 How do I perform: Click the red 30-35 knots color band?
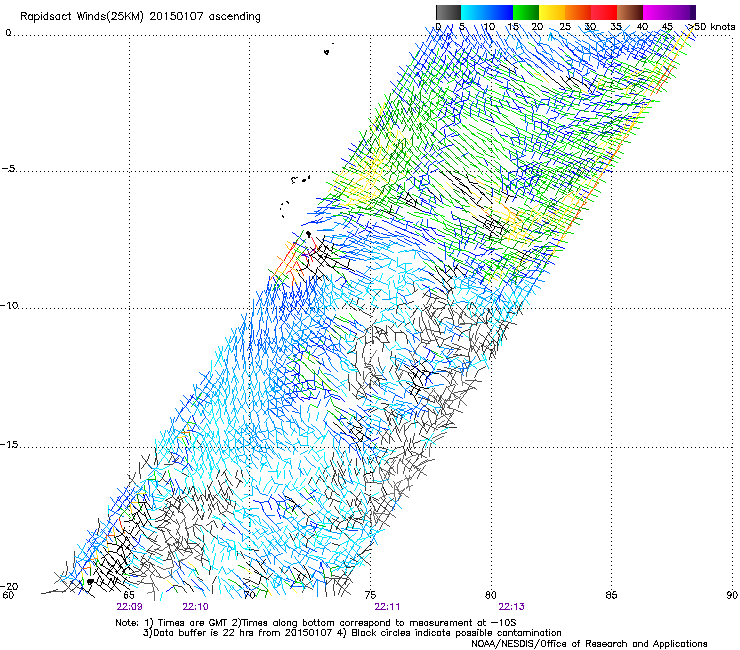[x=604, y=12]
